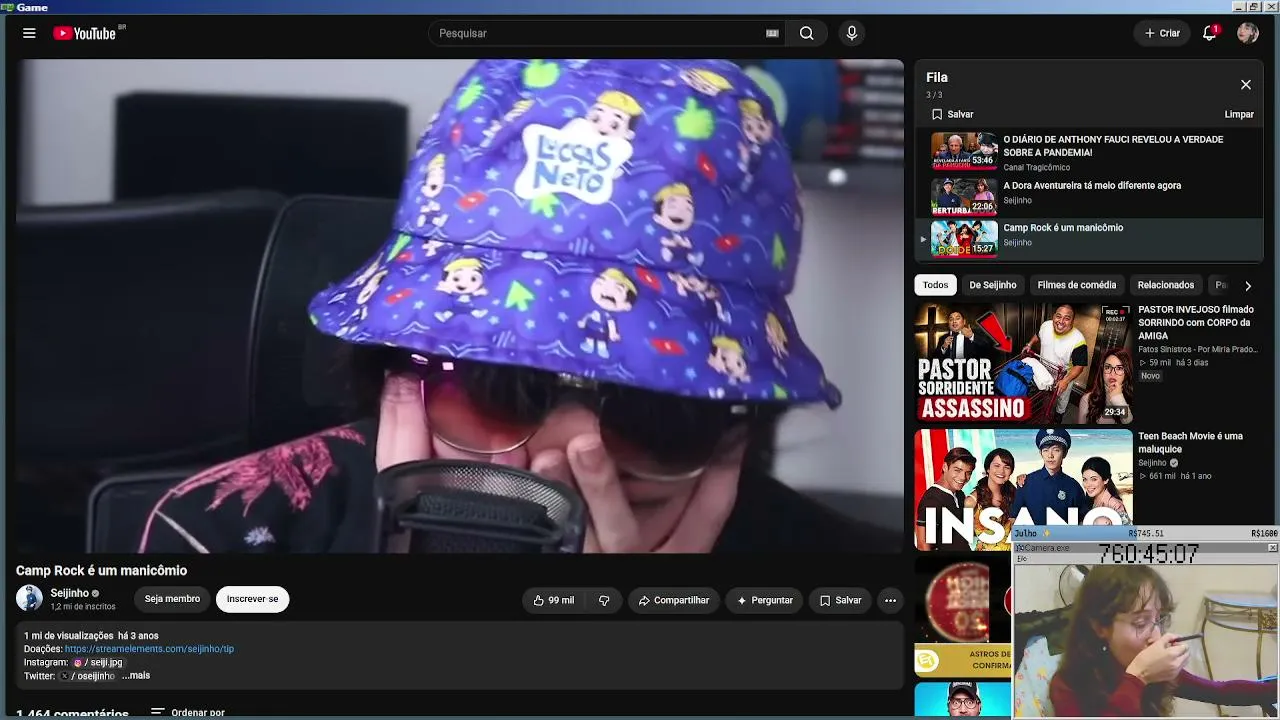This screenshot has height=720, width=1280.
Task: Click the Criar button
Action: 1162,33
